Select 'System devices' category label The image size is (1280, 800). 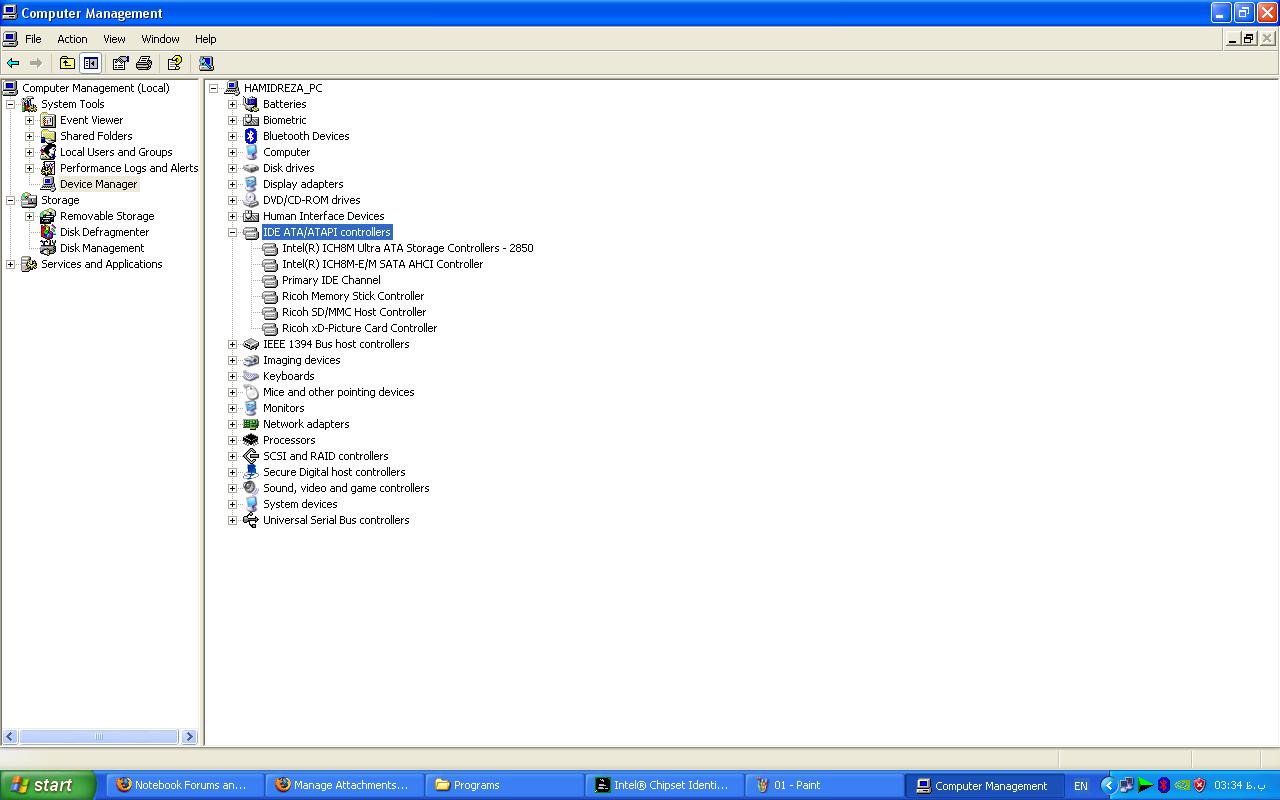click(300, 504)
